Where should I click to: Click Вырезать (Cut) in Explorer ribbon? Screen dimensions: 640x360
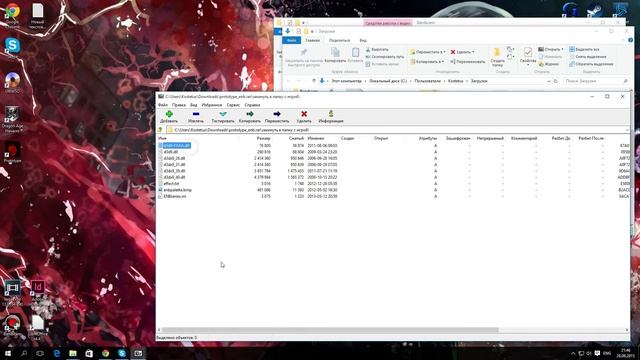pos(377,49)
